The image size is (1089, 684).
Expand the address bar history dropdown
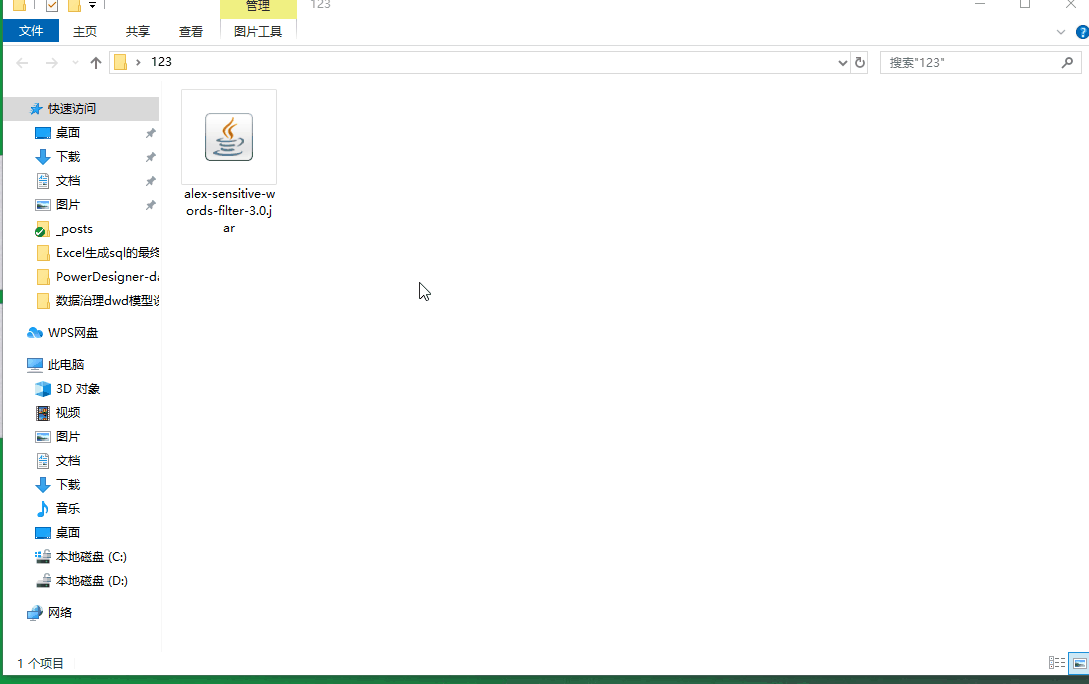(x=842, y=62)
